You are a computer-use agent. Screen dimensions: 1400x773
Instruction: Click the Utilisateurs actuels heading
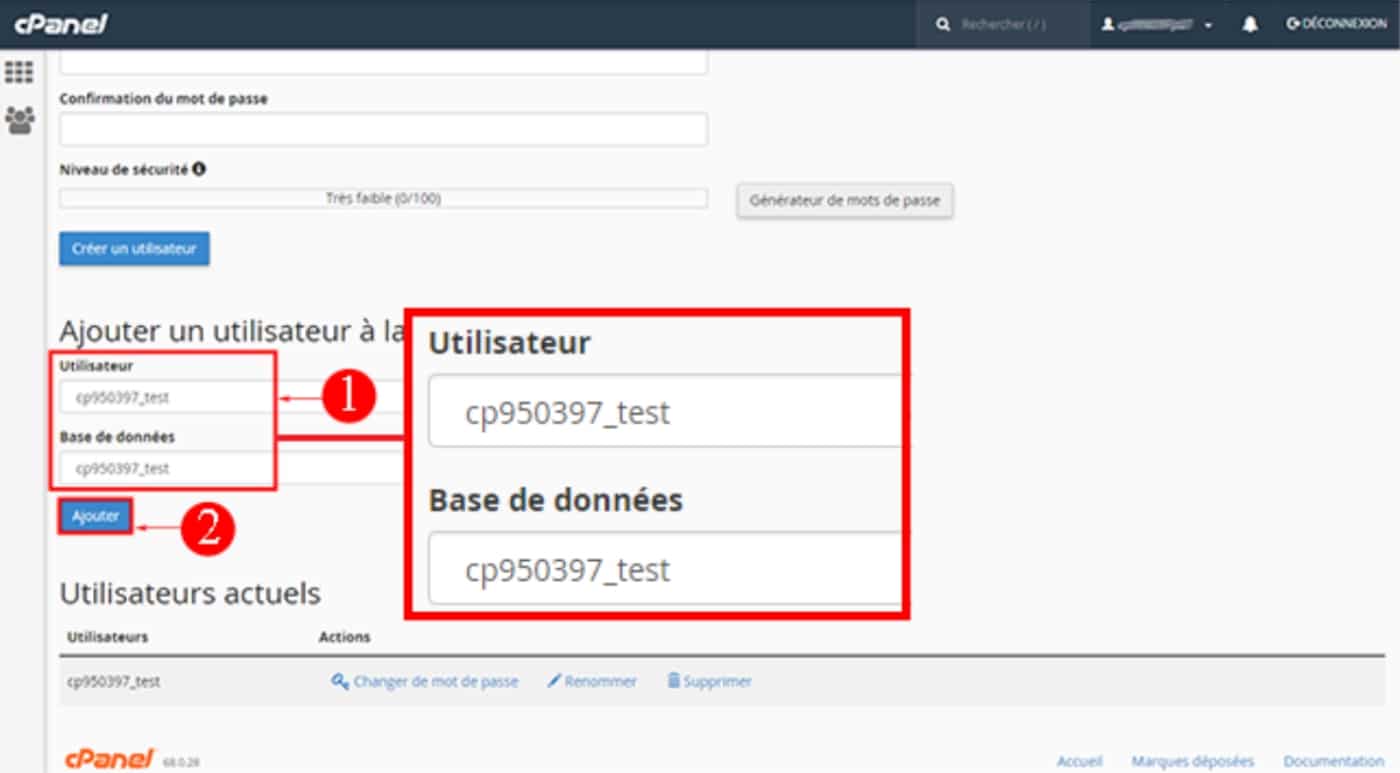190,593
